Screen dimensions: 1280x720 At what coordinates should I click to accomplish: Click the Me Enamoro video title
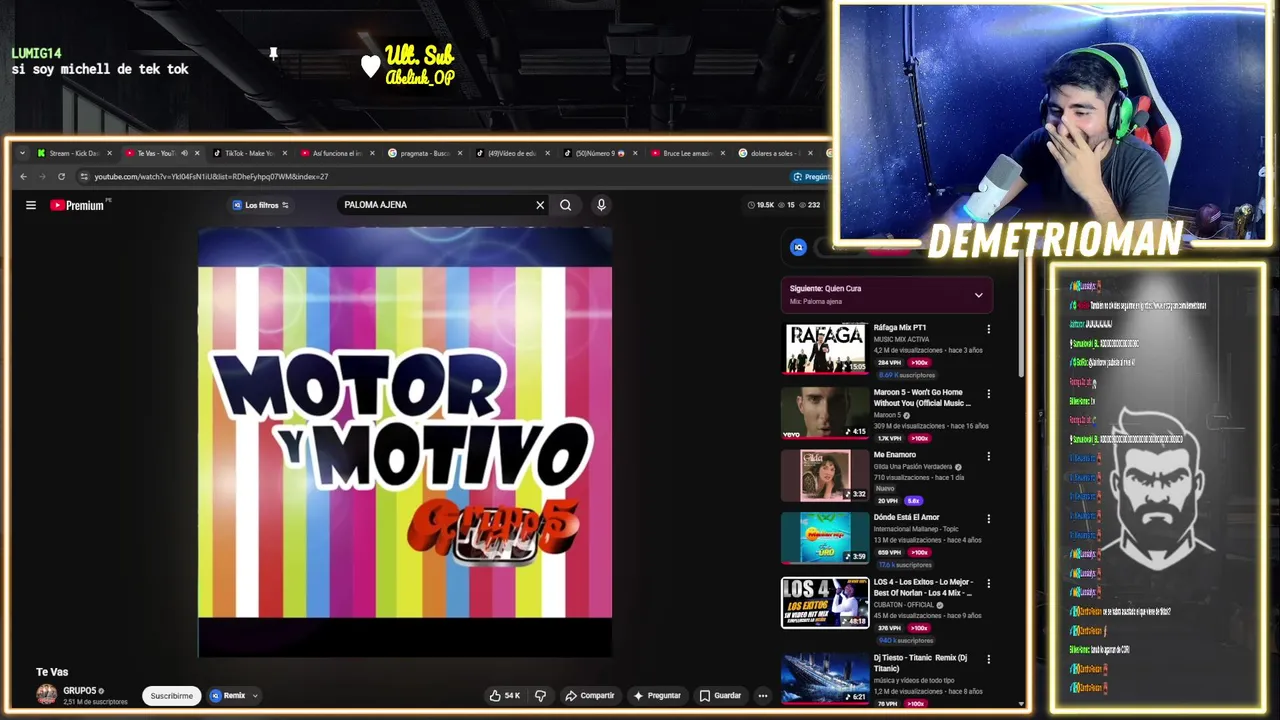(x=895, y=455)
